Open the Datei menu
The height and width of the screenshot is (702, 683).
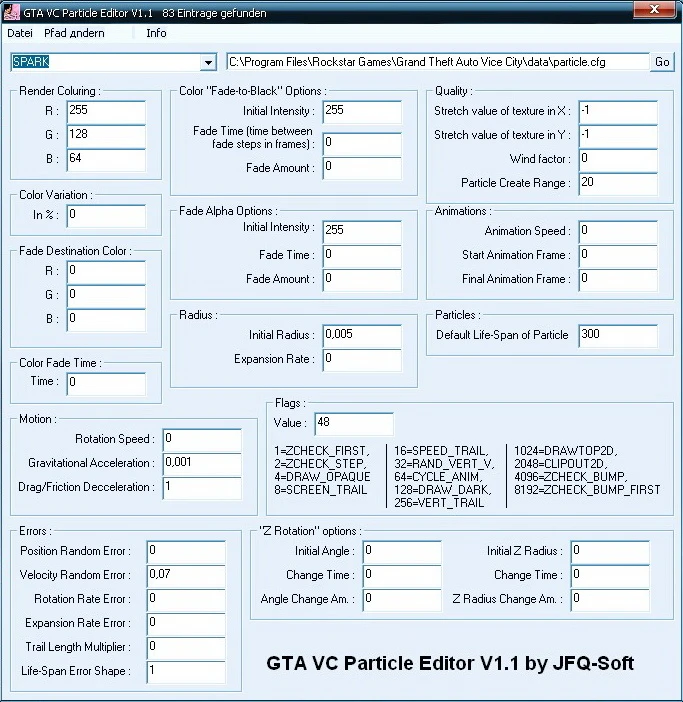point(20,33)
